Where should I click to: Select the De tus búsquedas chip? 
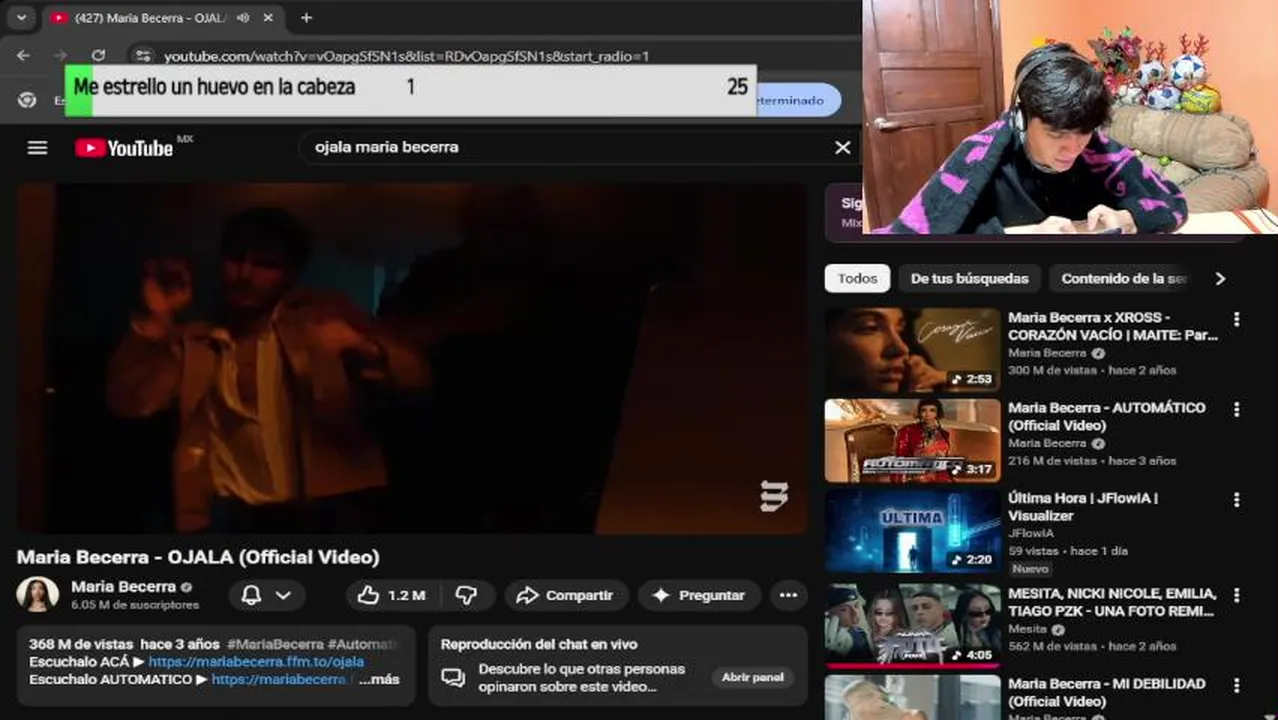tap(969, 279)
